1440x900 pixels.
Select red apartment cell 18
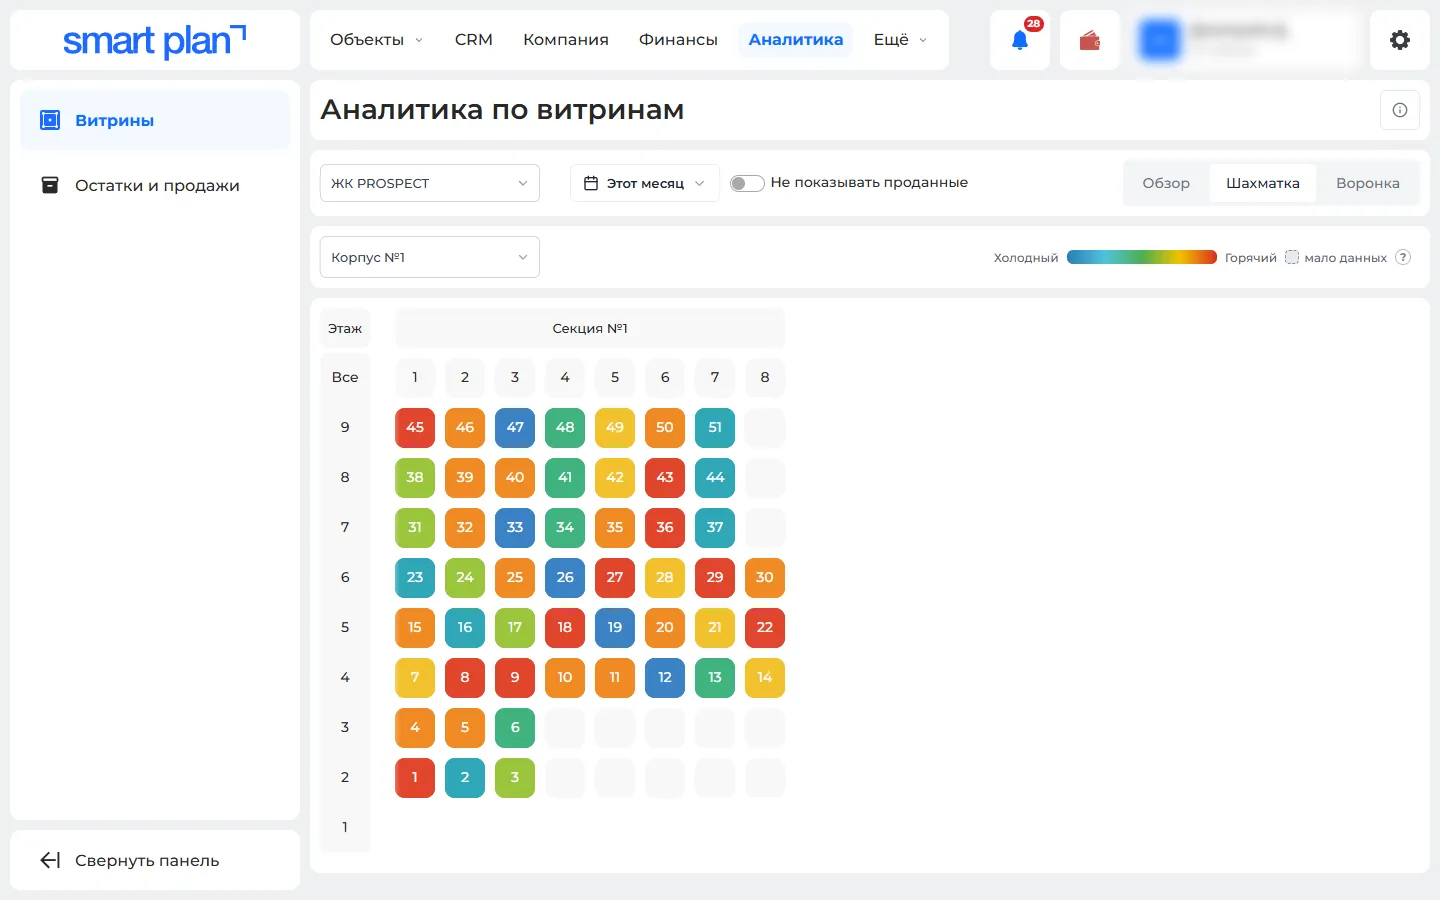pos(565,627)
